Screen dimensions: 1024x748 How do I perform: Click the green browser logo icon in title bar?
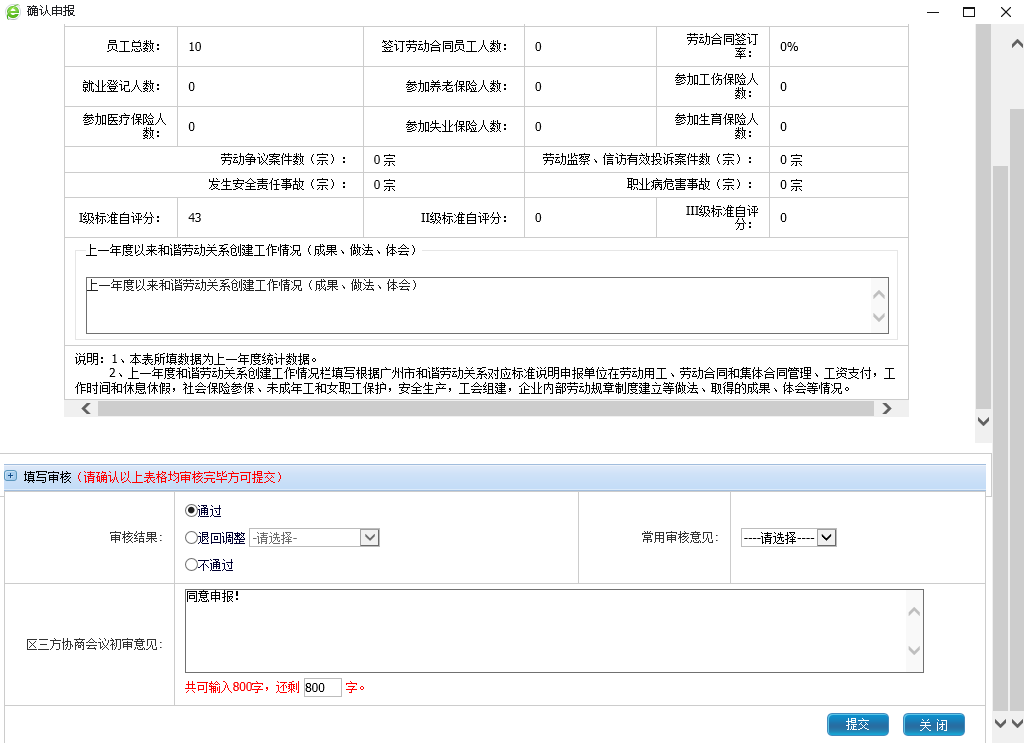(x=12, y=11)
